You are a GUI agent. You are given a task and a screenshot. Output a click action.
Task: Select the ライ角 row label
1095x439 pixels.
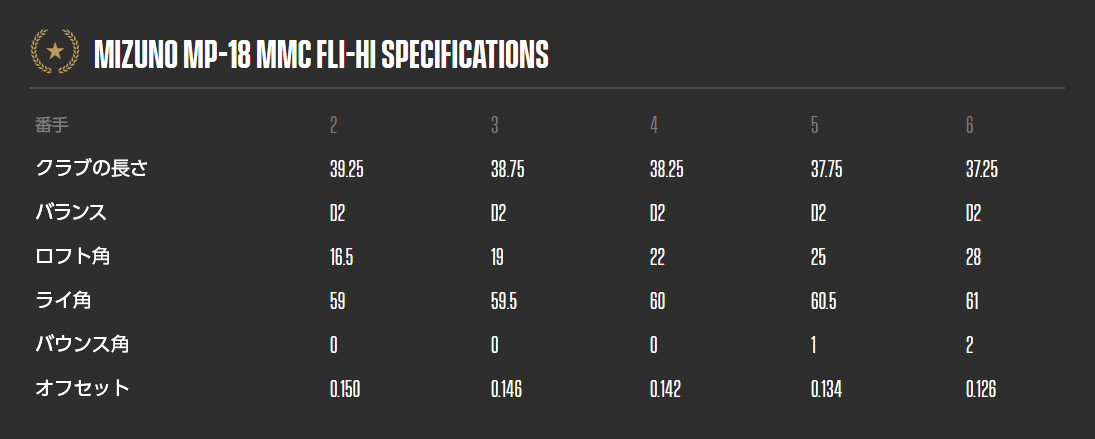coord(63,301)
